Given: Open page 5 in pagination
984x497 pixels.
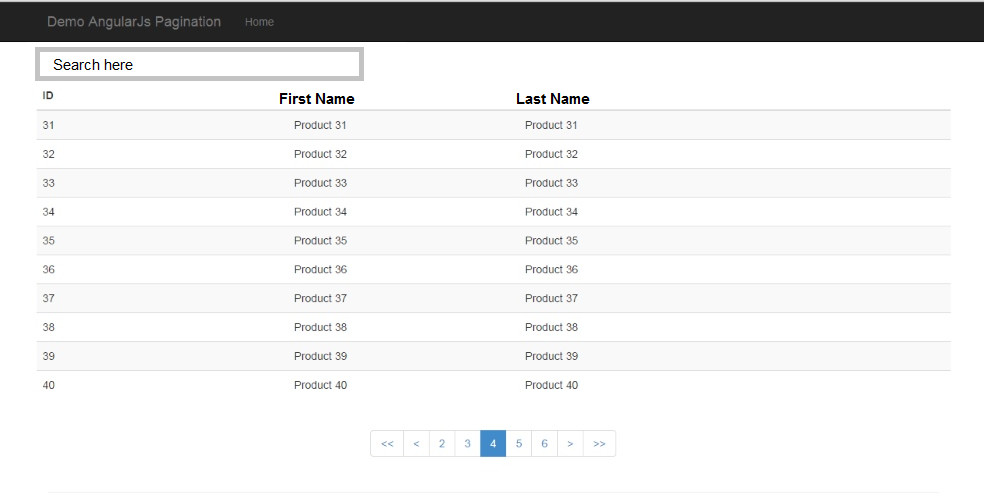Looking at the screenshot, I should coord(519,444).
